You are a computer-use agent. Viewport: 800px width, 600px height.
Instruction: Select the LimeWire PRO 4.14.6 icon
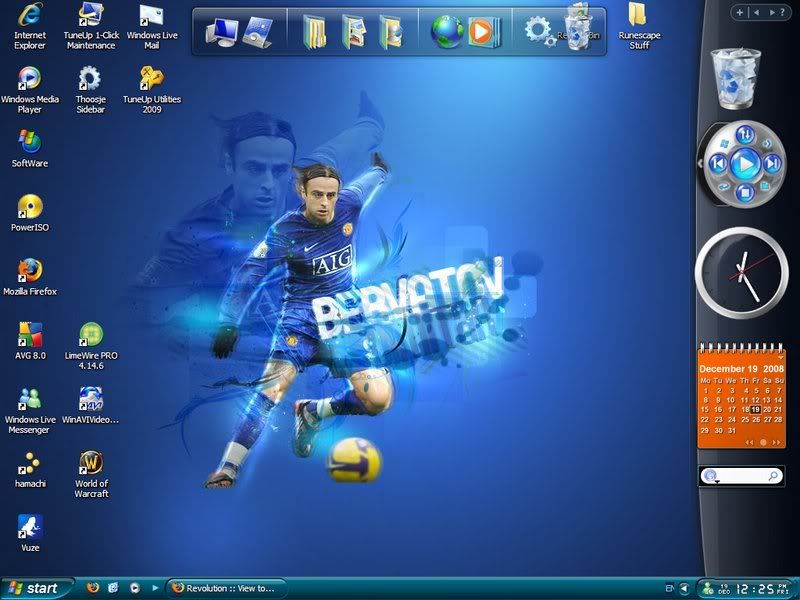(x=91, y=346)
